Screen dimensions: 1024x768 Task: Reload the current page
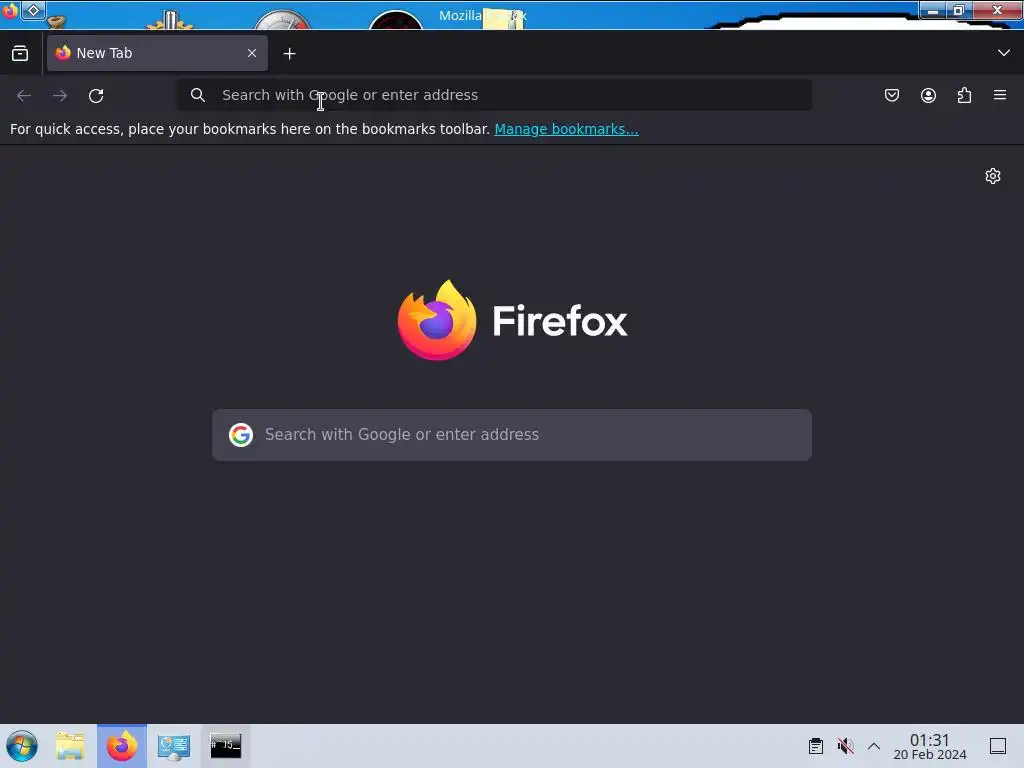coord(96,95)
